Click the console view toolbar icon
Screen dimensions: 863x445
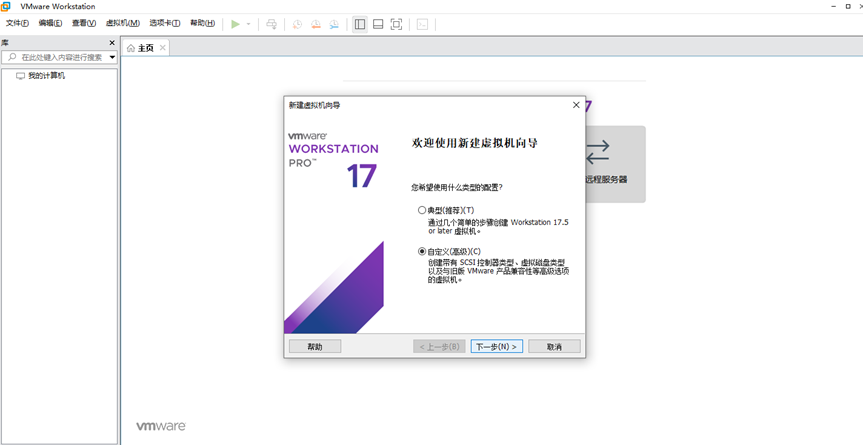[x=422, y=24]
